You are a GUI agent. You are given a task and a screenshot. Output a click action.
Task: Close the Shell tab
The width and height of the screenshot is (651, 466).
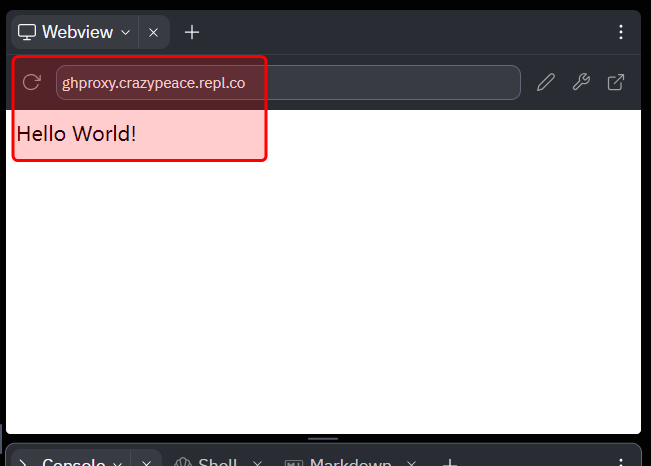pos(257,463)
